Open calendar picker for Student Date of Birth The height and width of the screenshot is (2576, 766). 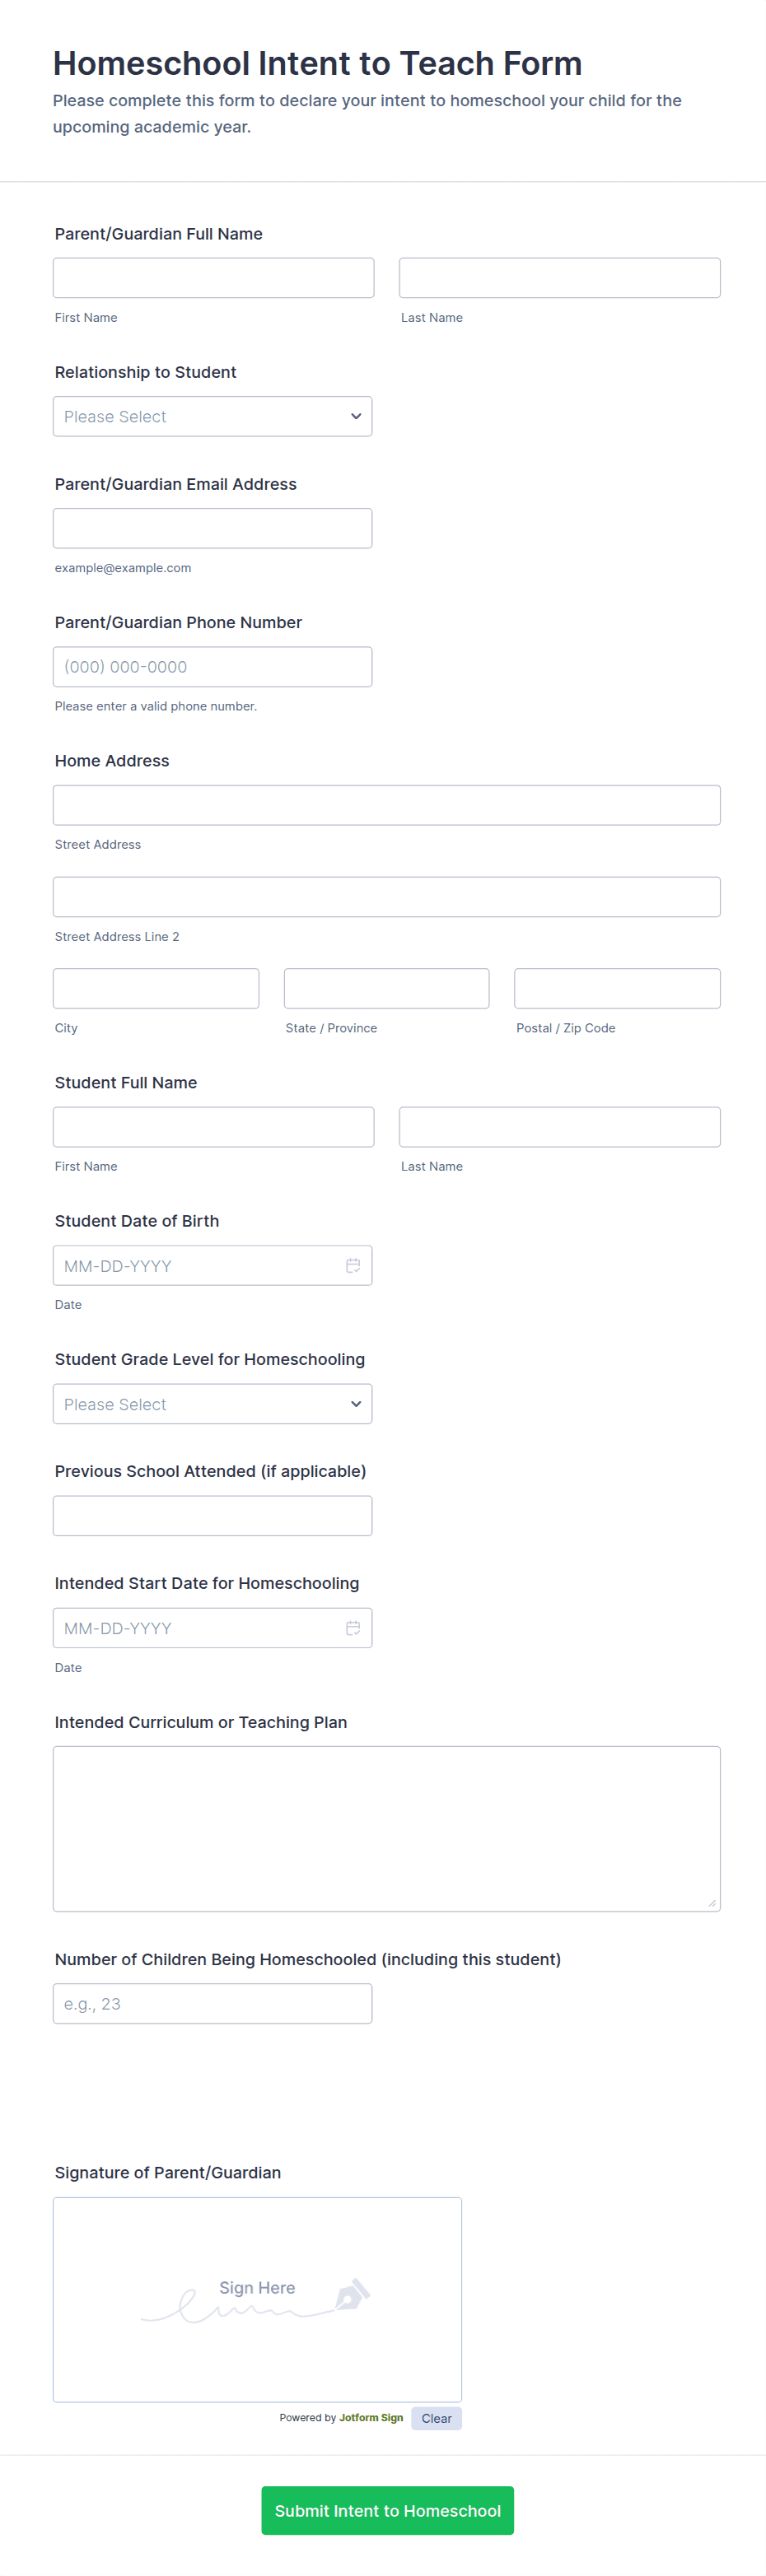[353, 1266]
